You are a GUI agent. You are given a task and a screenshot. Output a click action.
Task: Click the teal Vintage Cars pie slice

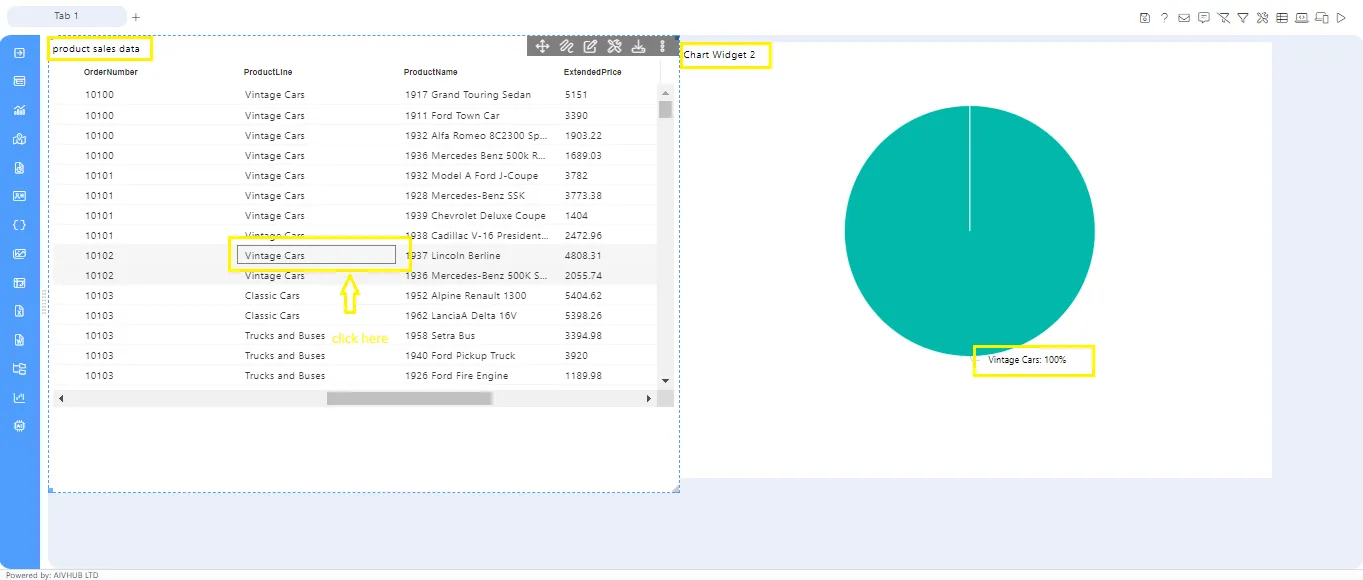tap(969, 231)
